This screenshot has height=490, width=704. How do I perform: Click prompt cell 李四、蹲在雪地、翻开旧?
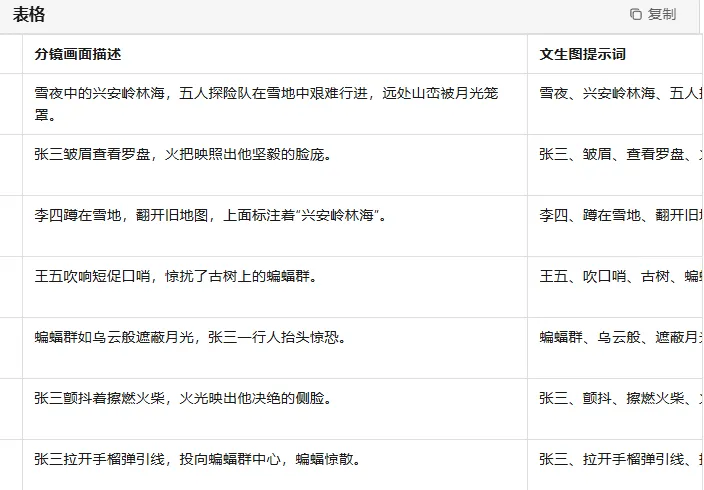tap(615, 226)
